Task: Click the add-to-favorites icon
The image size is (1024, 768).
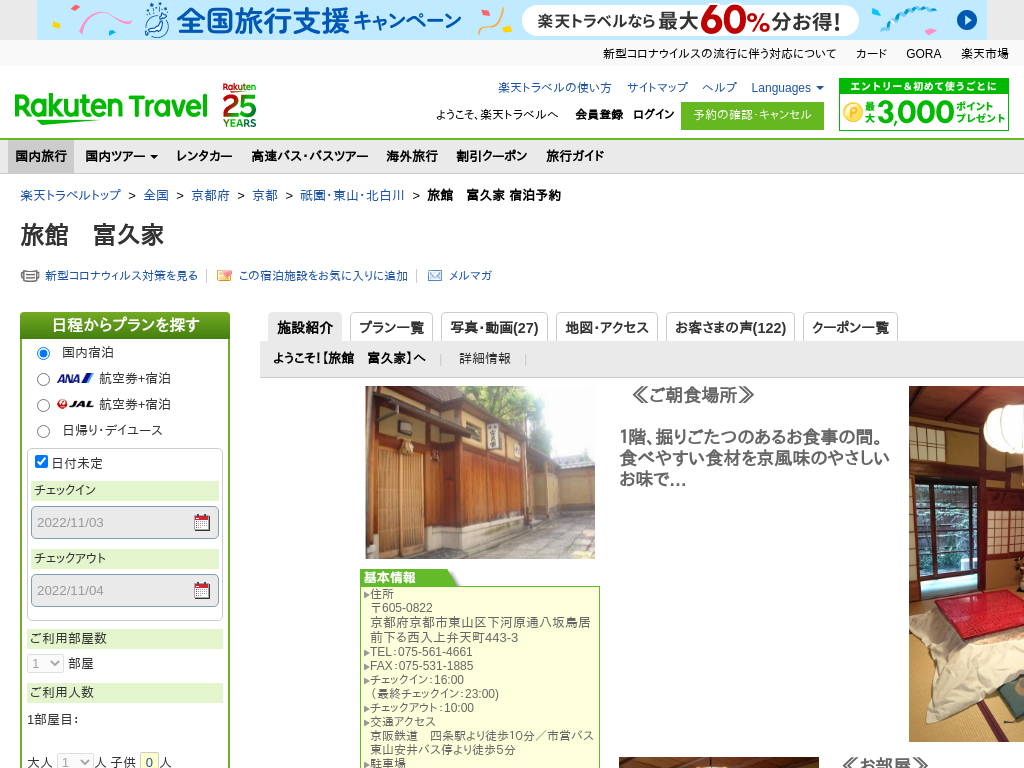Action: (x=224, y=276)
